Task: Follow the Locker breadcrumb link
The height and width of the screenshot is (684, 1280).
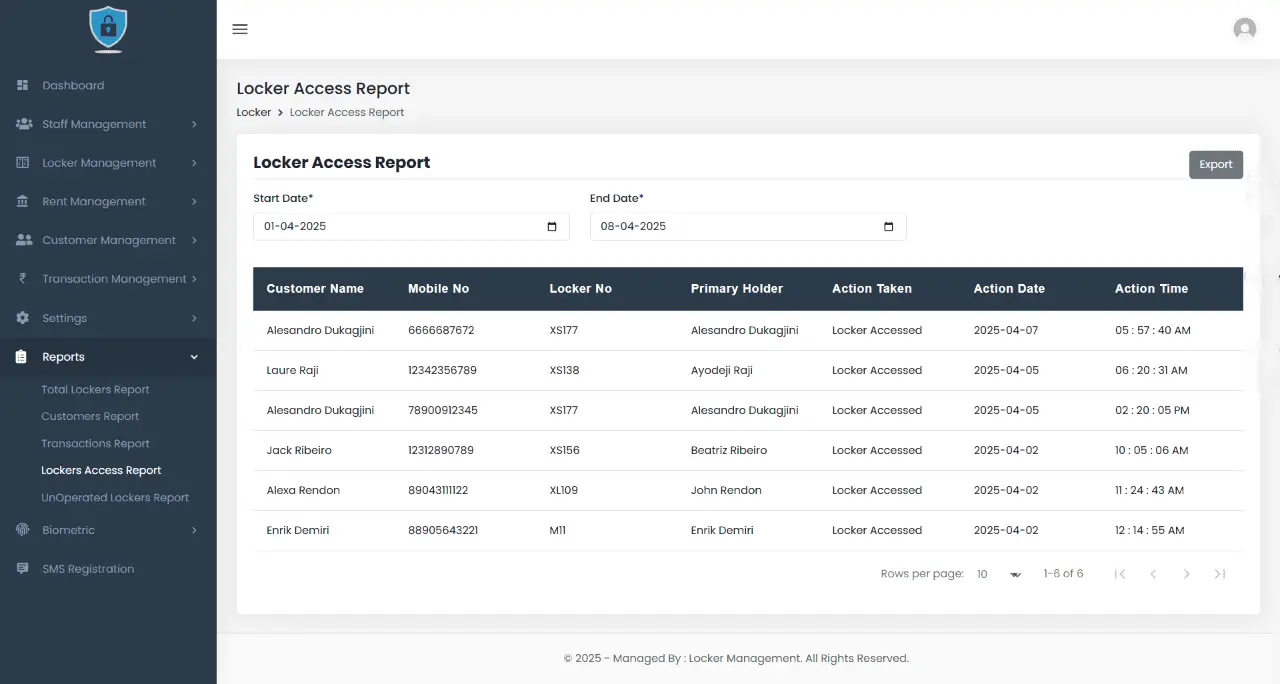Action: click(253, 113)
